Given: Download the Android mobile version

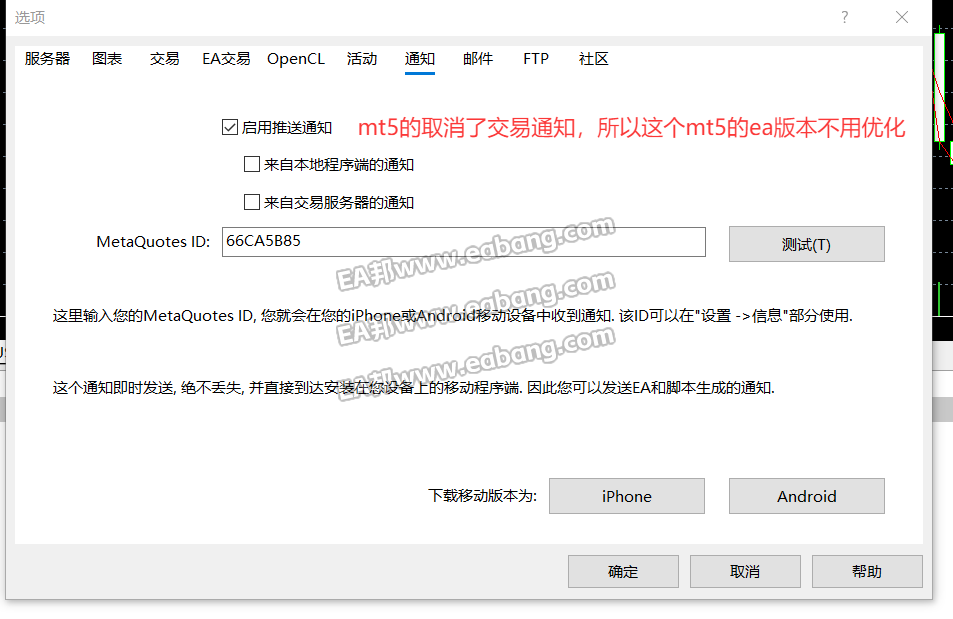Looking at the screenshot, I should (x=806, y=495).
